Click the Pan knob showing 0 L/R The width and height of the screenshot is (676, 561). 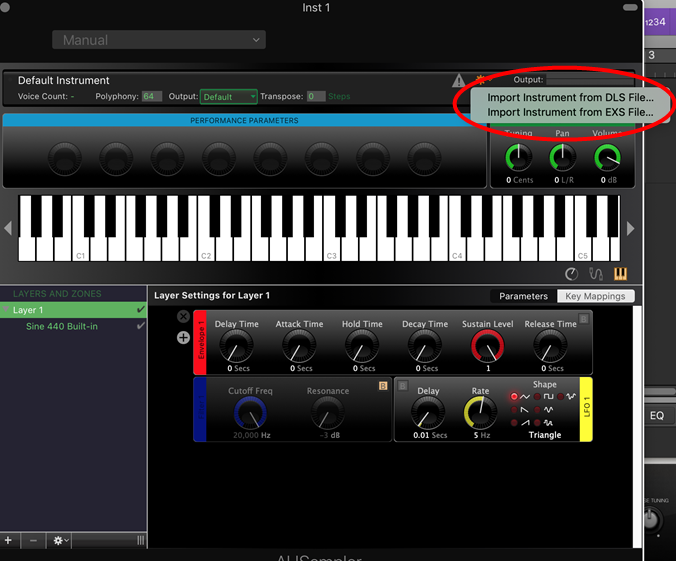563,157
